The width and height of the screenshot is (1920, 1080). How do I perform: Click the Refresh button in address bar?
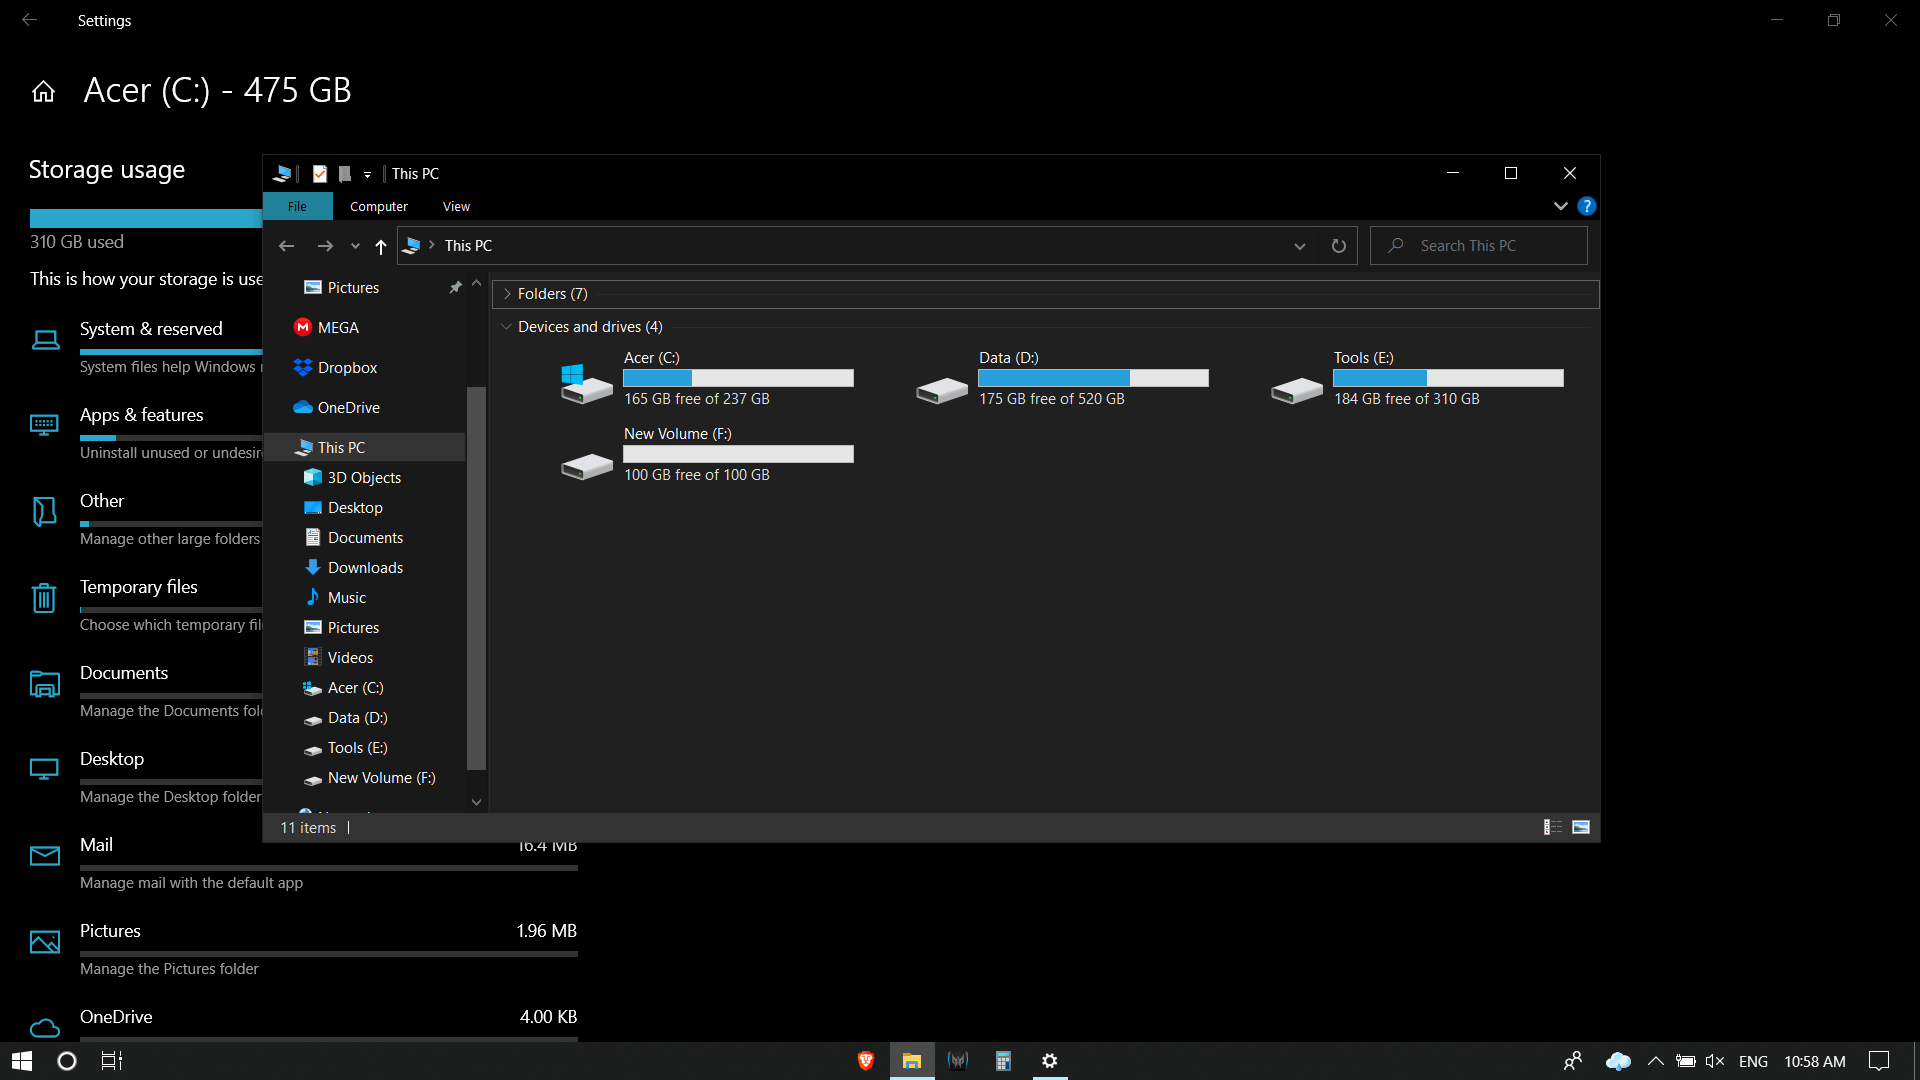(1338, 246)
